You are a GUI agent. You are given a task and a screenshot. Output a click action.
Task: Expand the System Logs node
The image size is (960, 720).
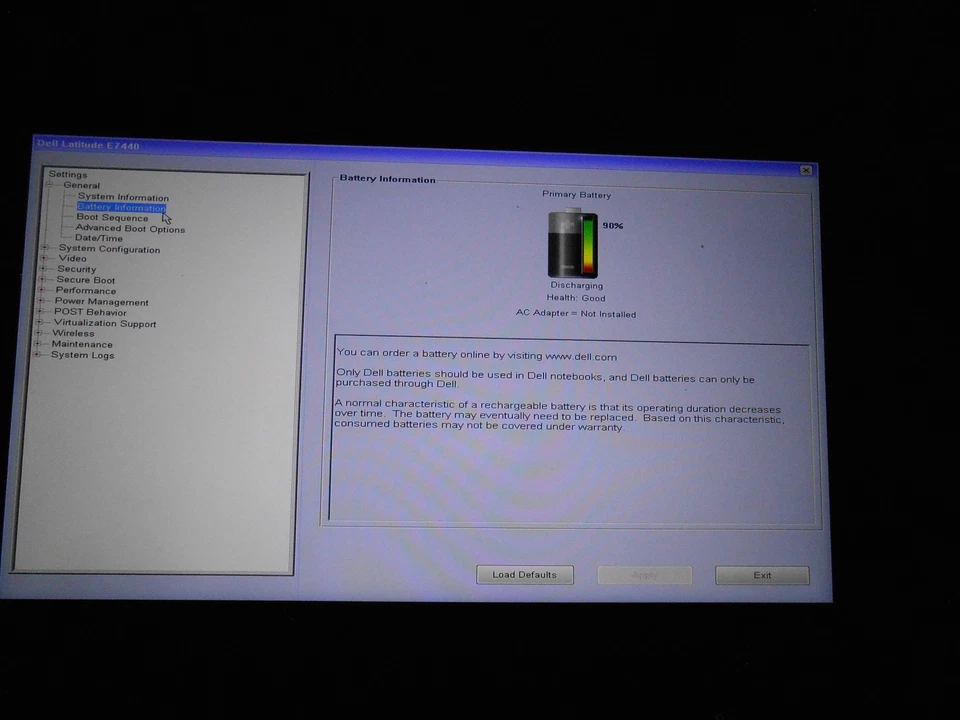click(x=38, y=354)
